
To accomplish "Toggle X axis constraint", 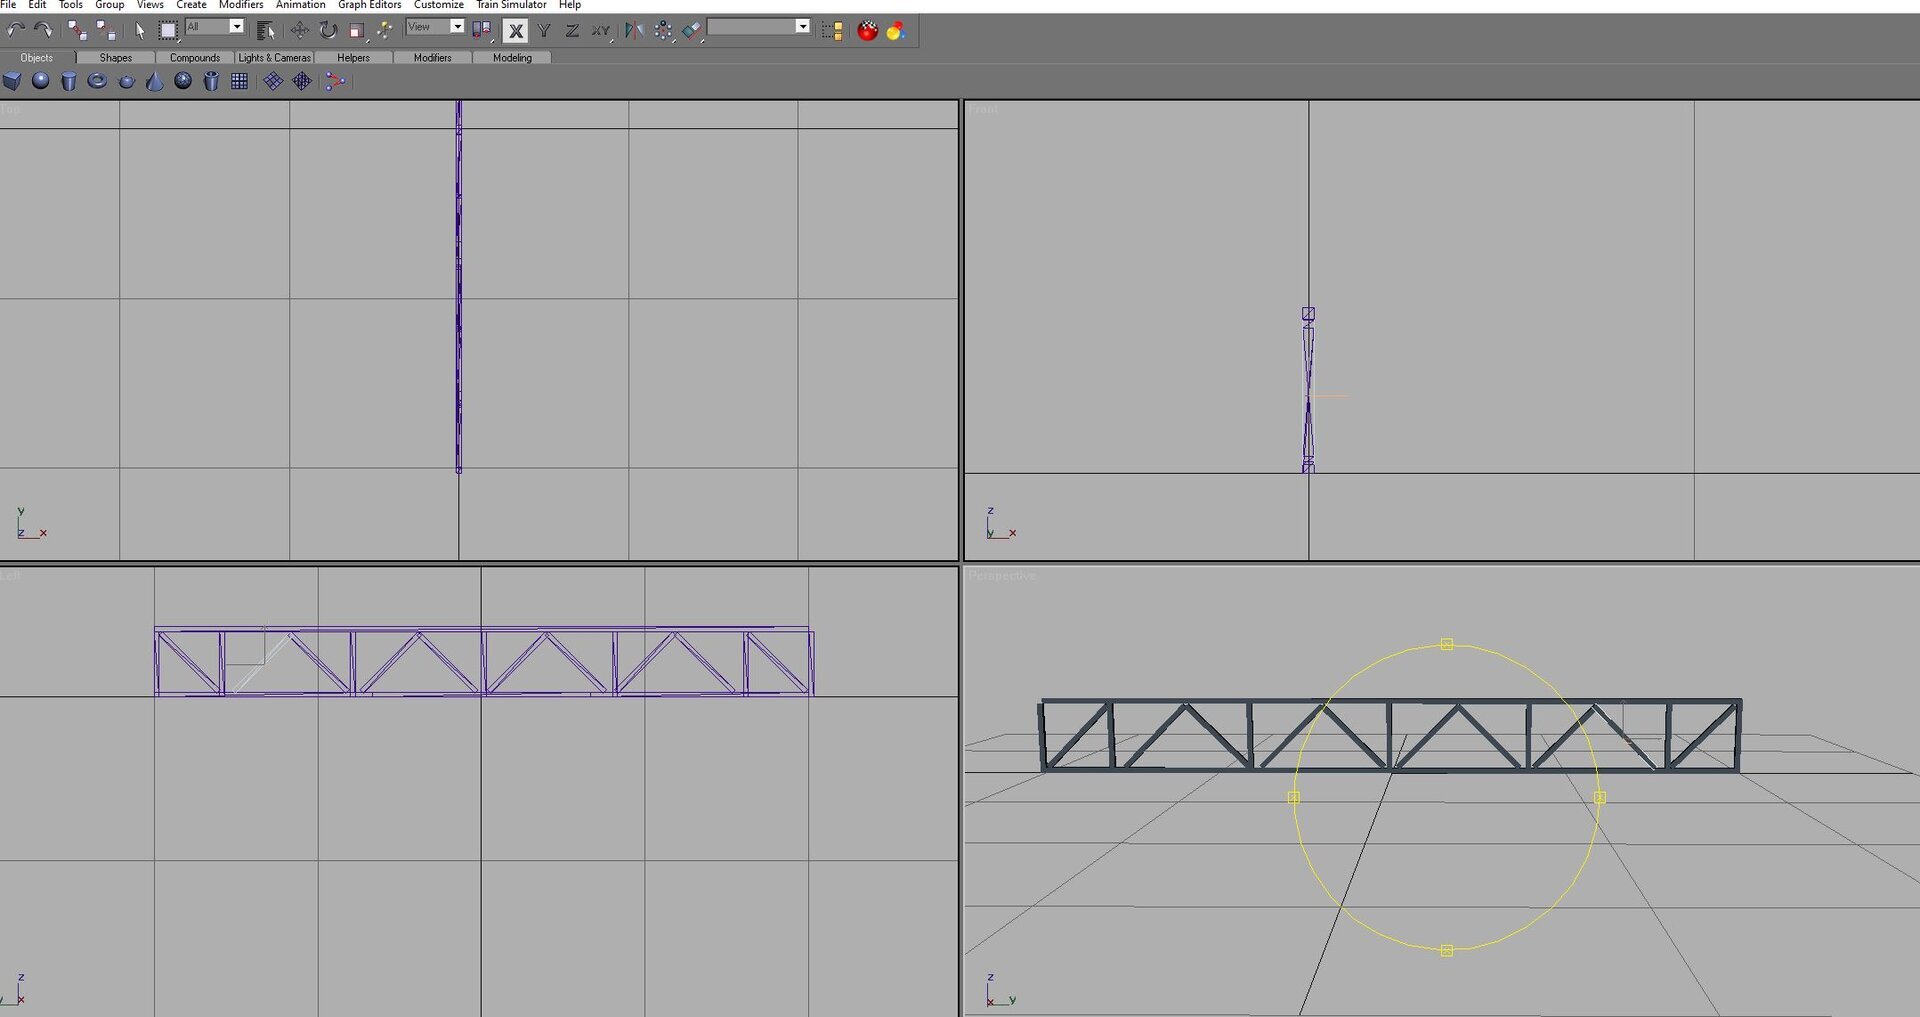I will coord(515,31).
